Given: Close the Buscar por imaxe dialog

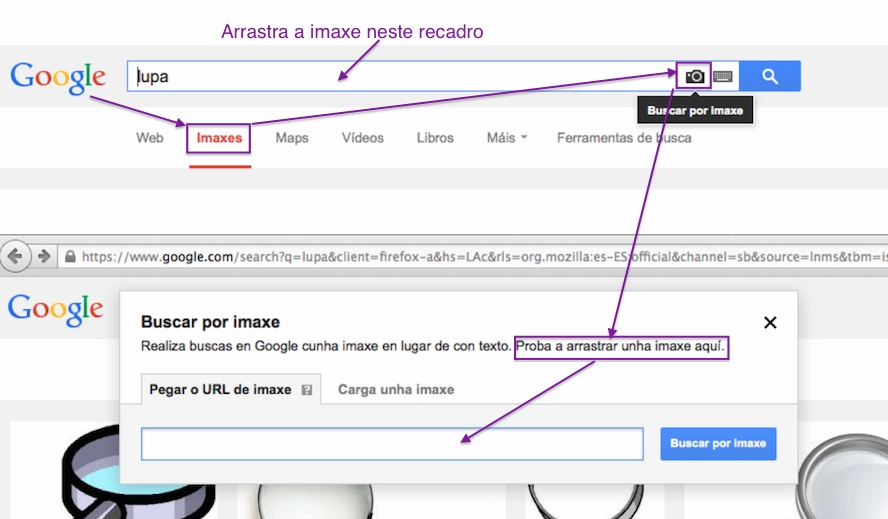Looking at the screenshot, I should coord(770,322).
